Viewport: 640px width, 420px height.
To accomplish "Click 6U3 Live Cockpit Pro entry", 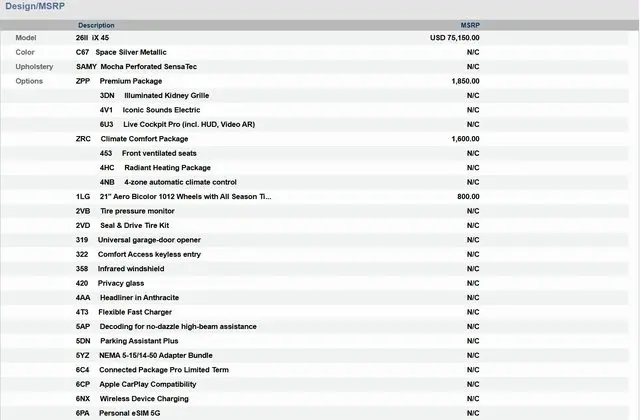I will [x=176, y=124].
